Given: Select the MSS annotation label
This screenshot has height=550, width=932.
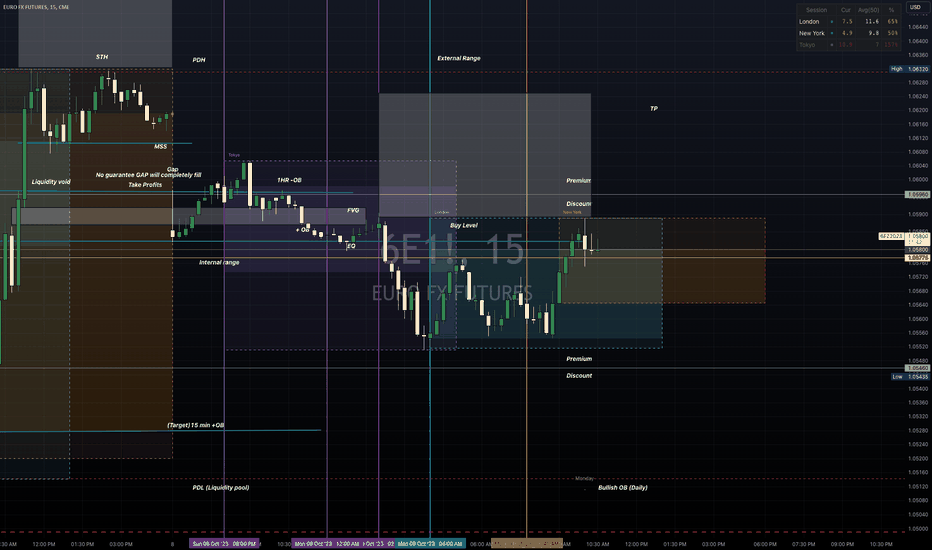Looking at the screenshot, I should click(x=160, y=146).
